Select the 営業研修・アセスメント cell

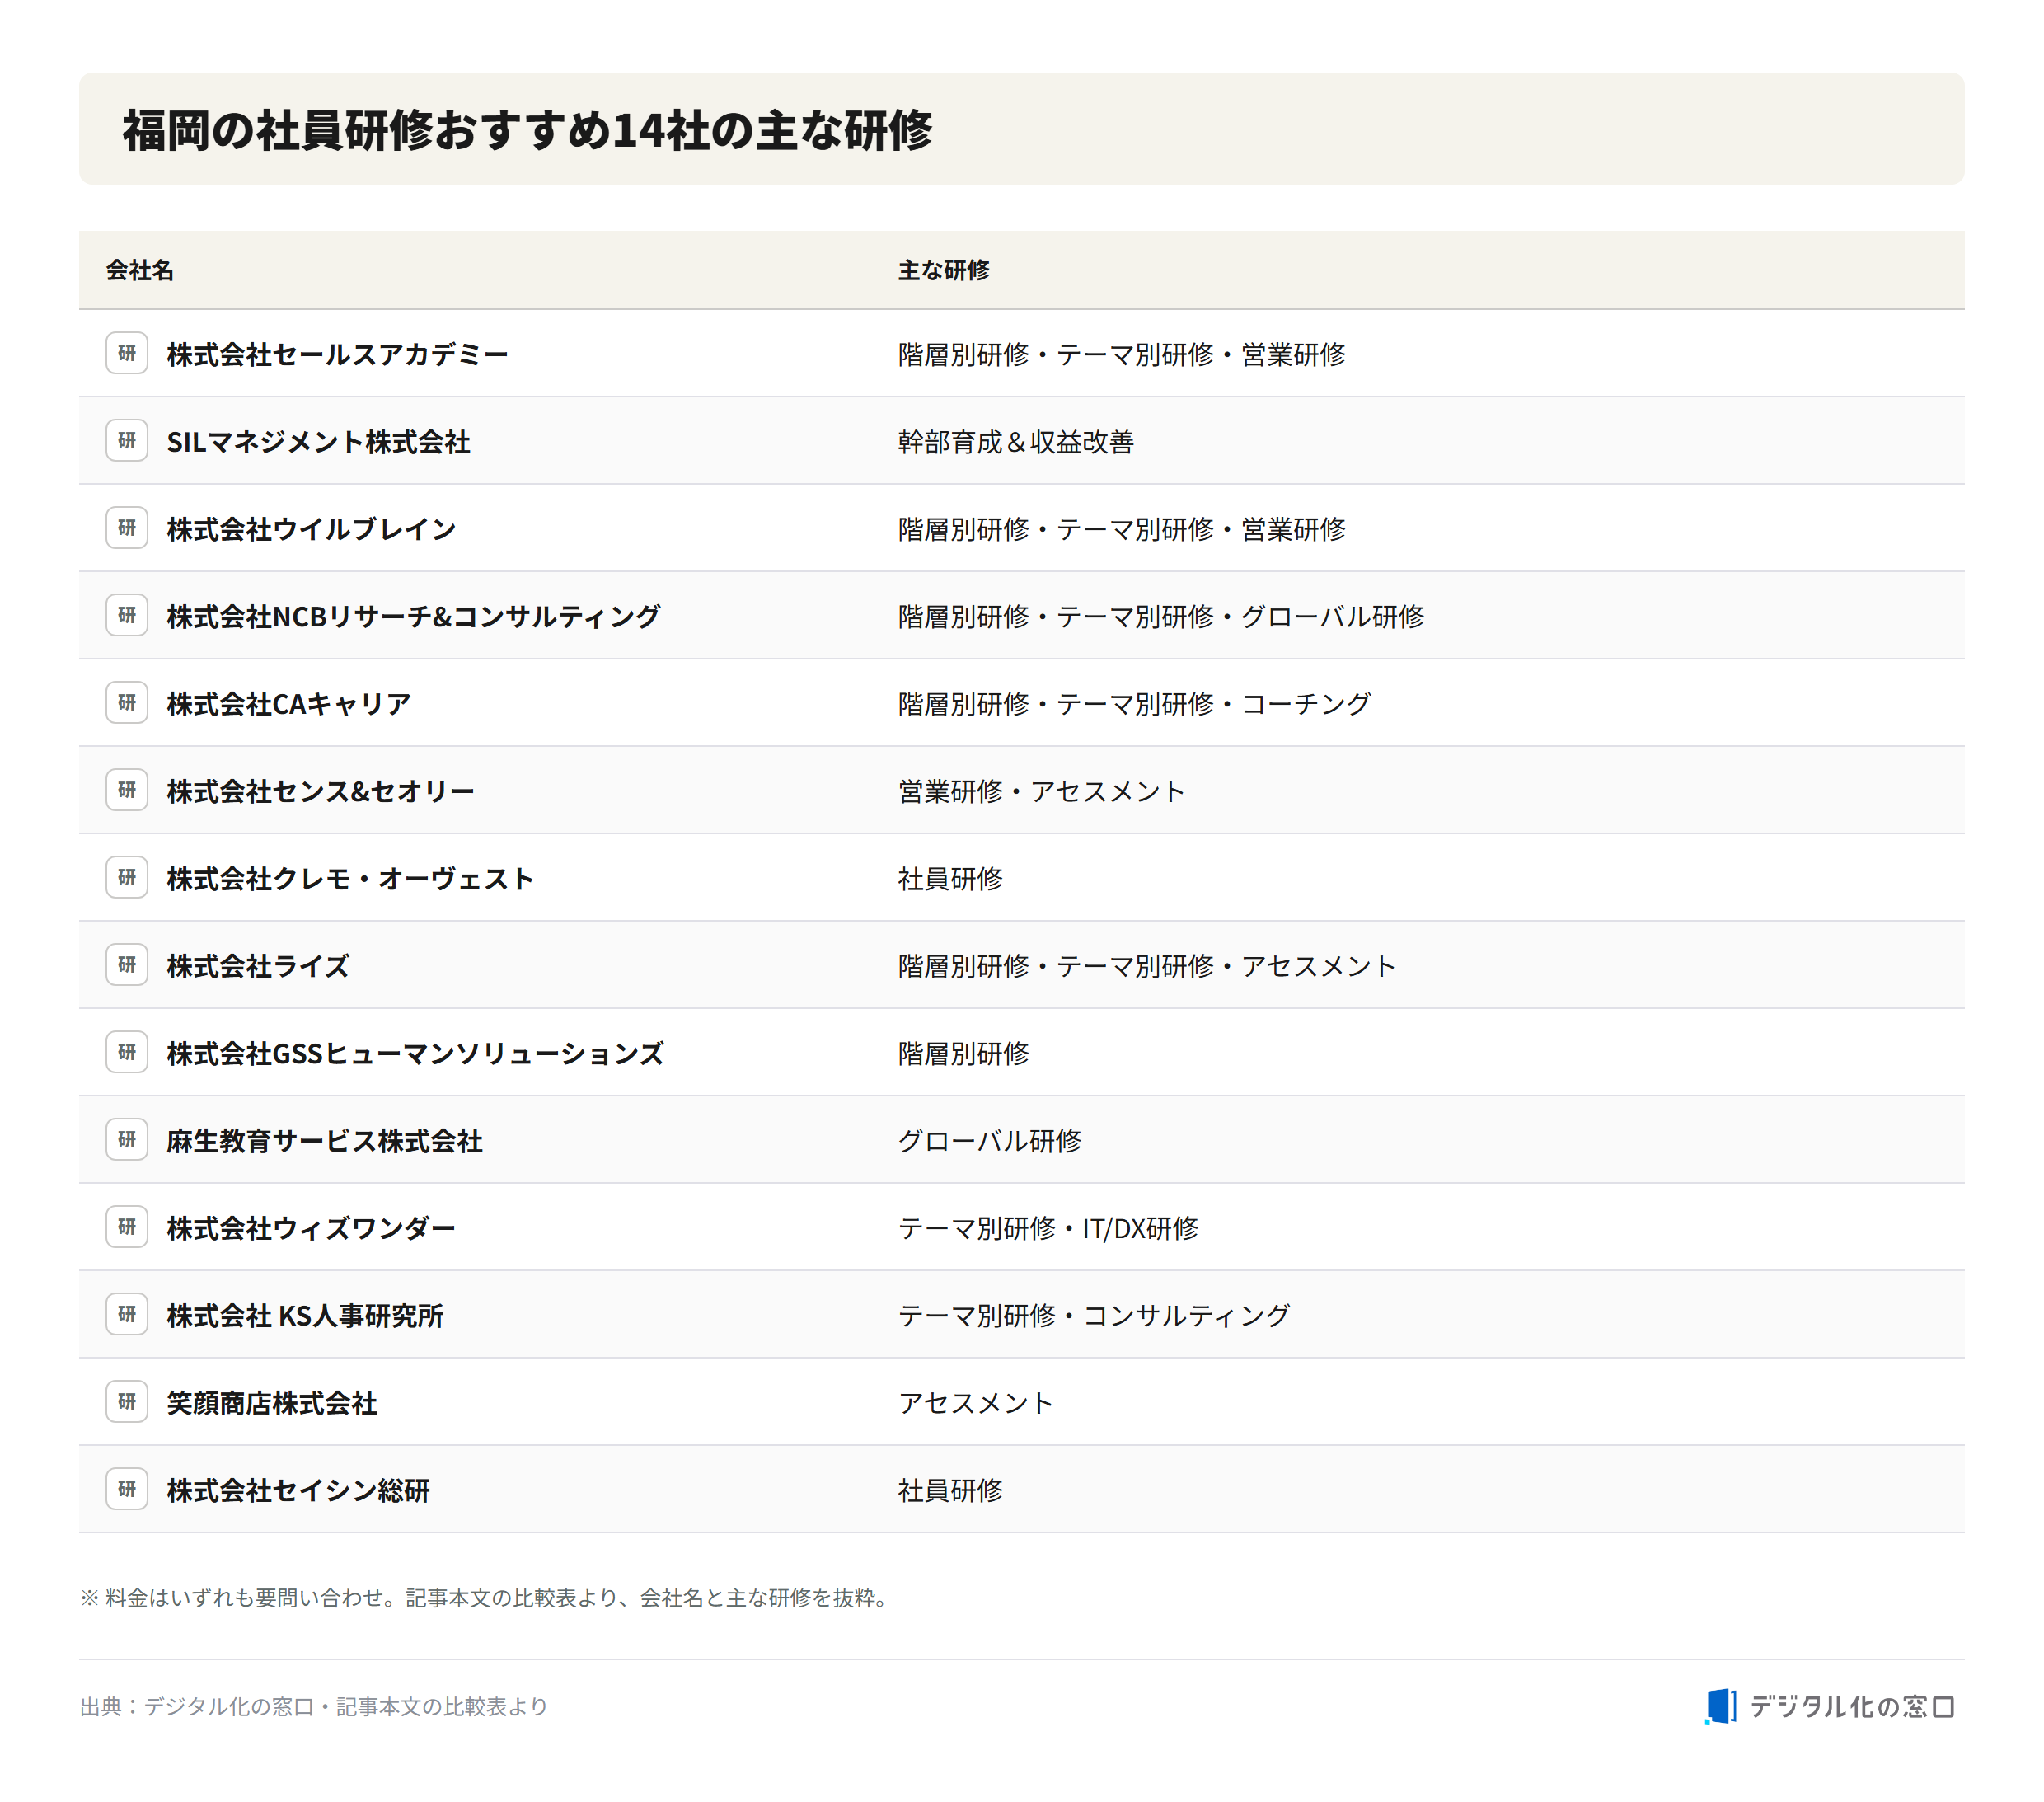tap(1042, 791)
